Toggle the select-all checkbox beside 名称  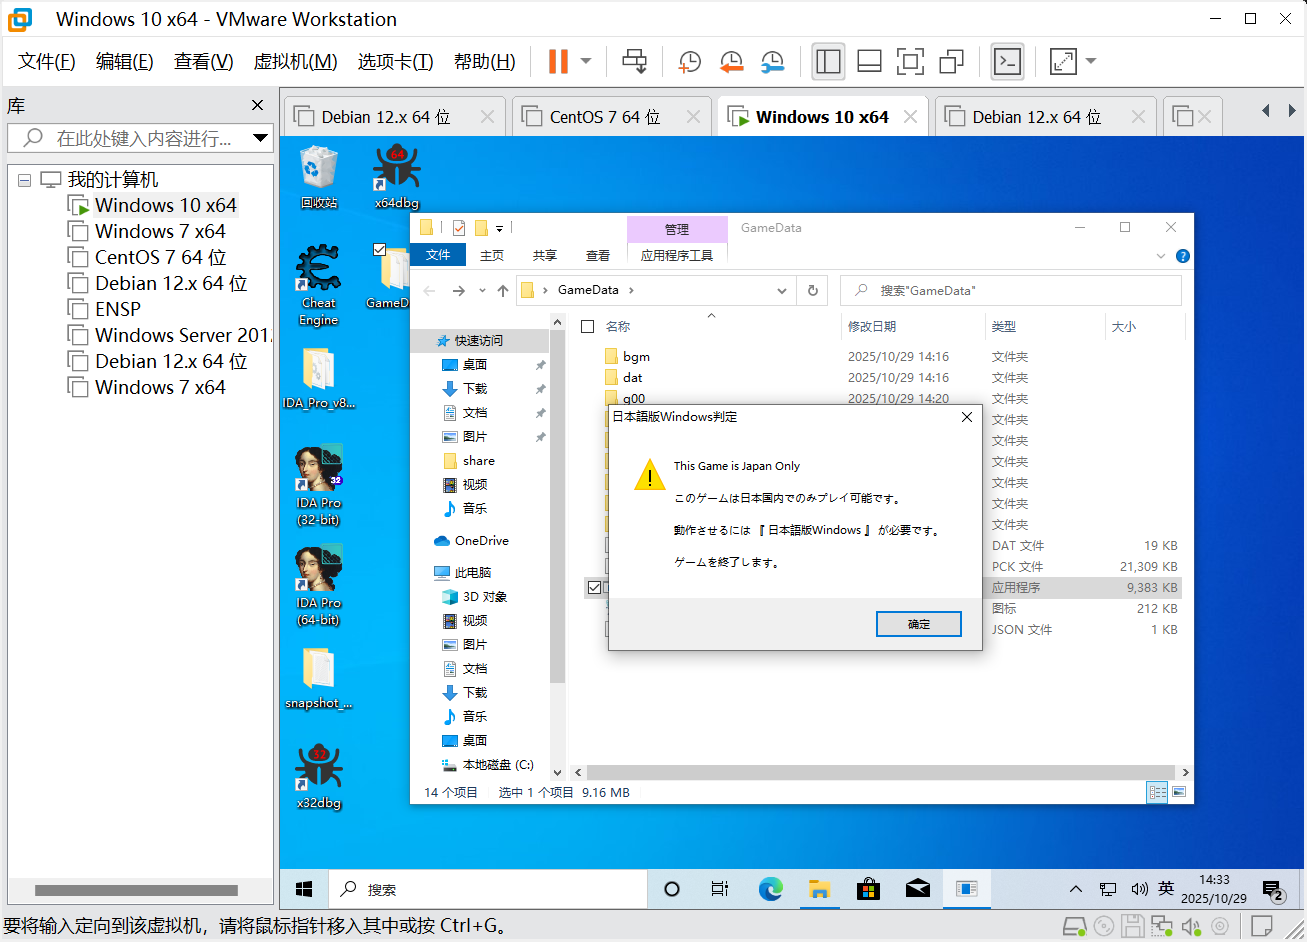click(588, 326)
